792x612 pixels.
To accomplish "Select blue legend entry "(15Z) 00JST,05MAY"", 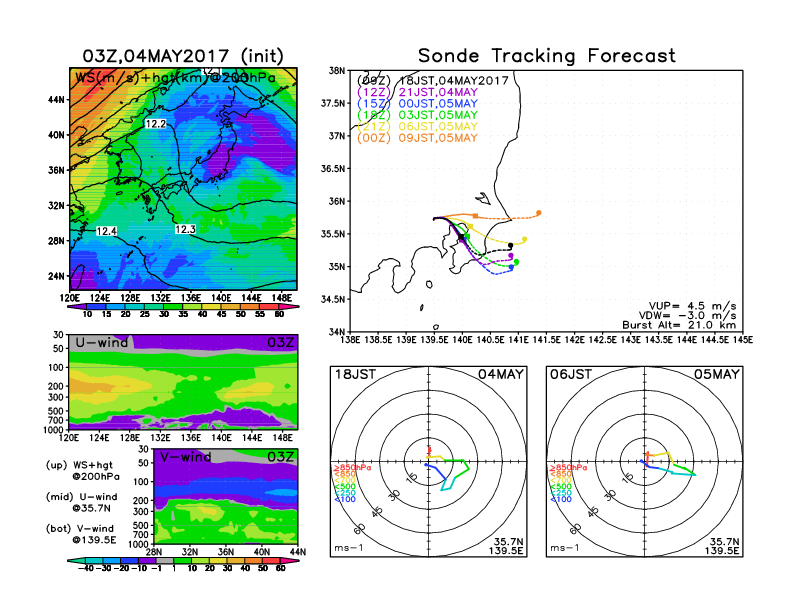I will (x=417, y=104).
